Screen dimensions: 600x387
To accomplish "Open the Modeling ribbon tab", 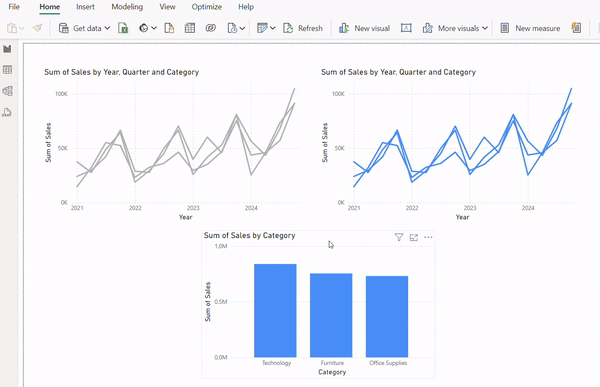I will click(127, 7).
